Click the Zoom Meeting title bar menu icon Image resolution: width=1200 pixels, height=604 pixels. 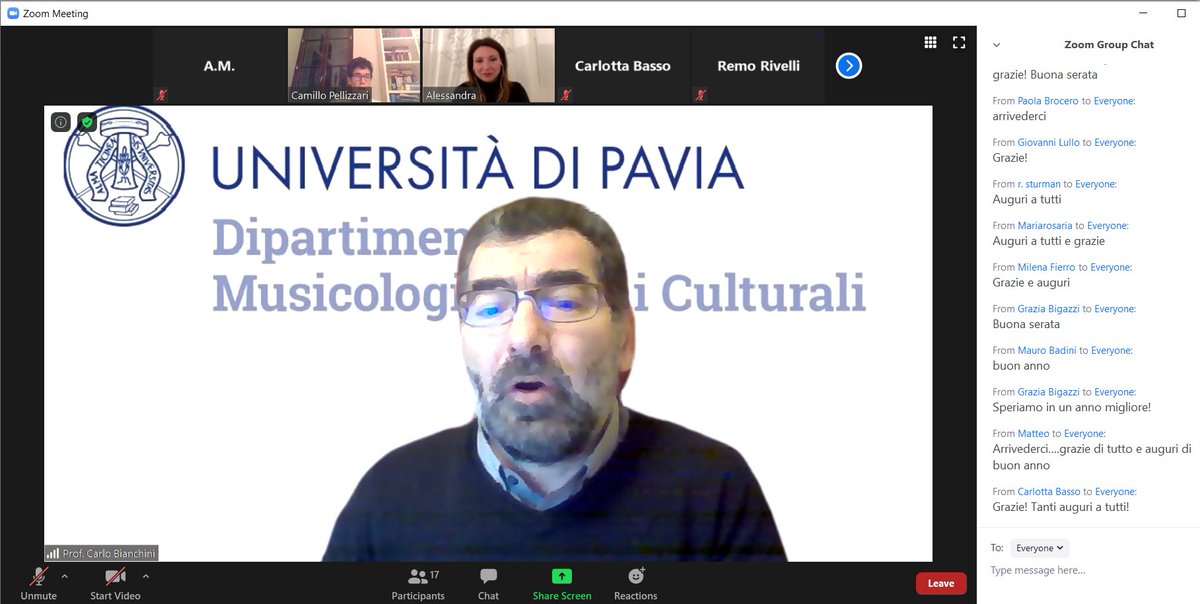click(13, 13)
